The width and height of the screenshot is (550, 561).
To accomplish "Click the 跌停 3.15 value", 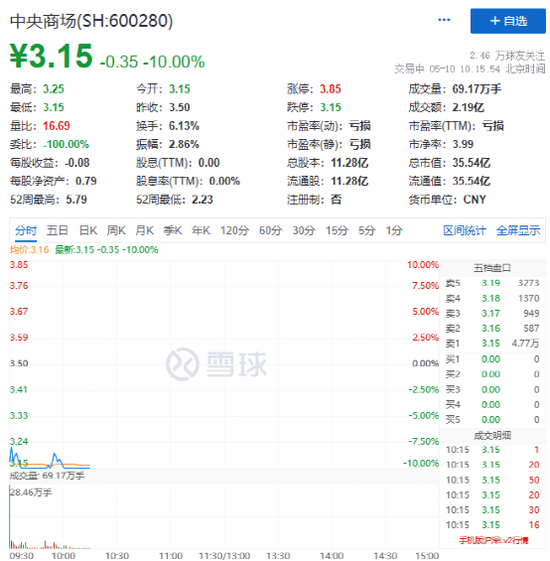I will 330,107.
